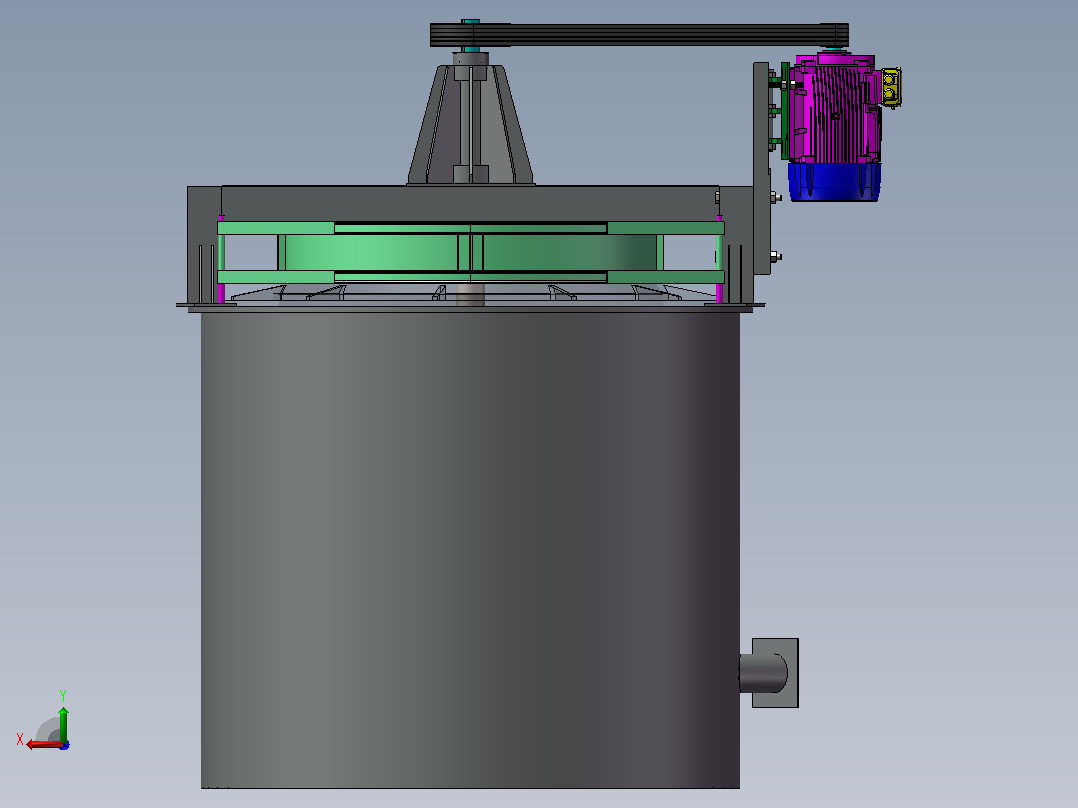Click the blue Z axis dot of the triad
Viewport: 1078px width, 808px height.
65,745
